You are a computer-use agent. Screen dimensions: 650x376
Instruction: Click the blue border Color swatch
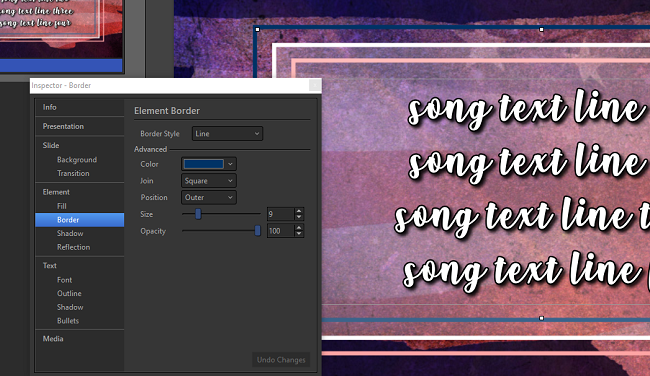pyautogui.click(x=204, y=164)
